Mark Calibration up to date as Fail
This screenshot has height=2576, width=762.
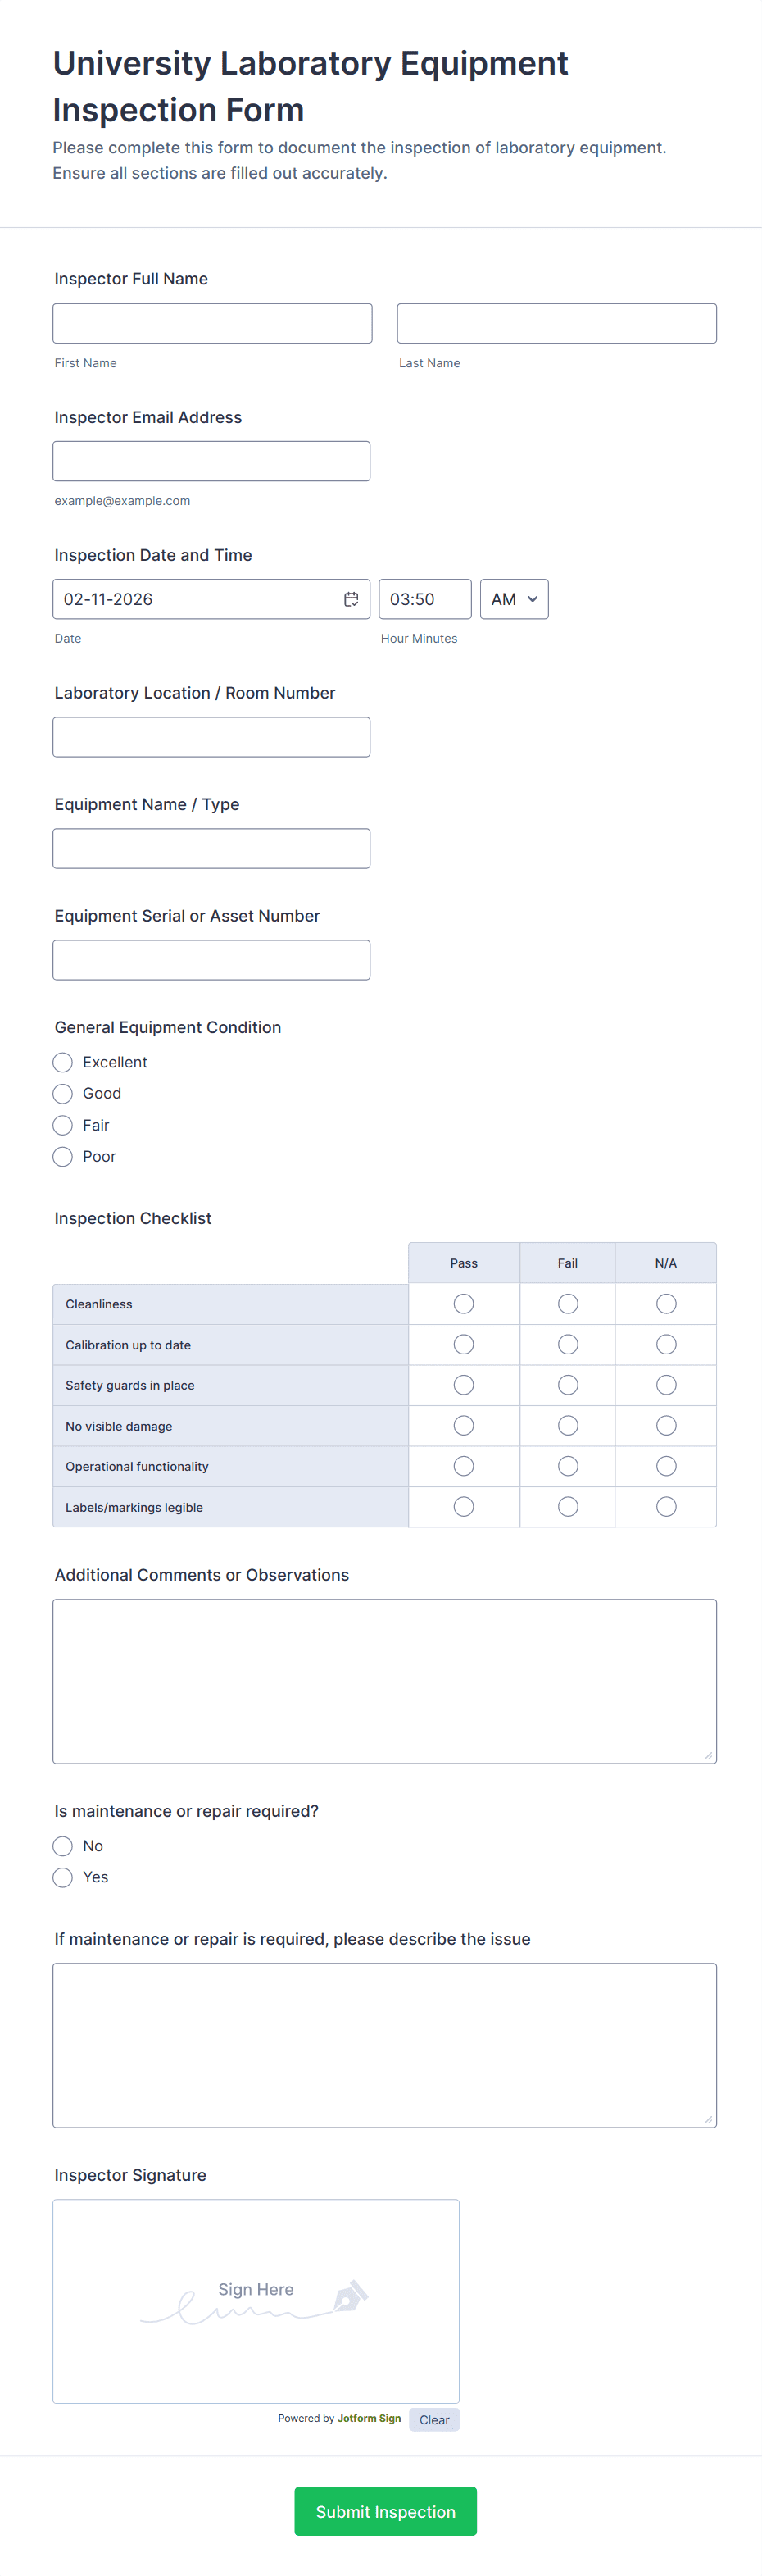coord(568,1345)
